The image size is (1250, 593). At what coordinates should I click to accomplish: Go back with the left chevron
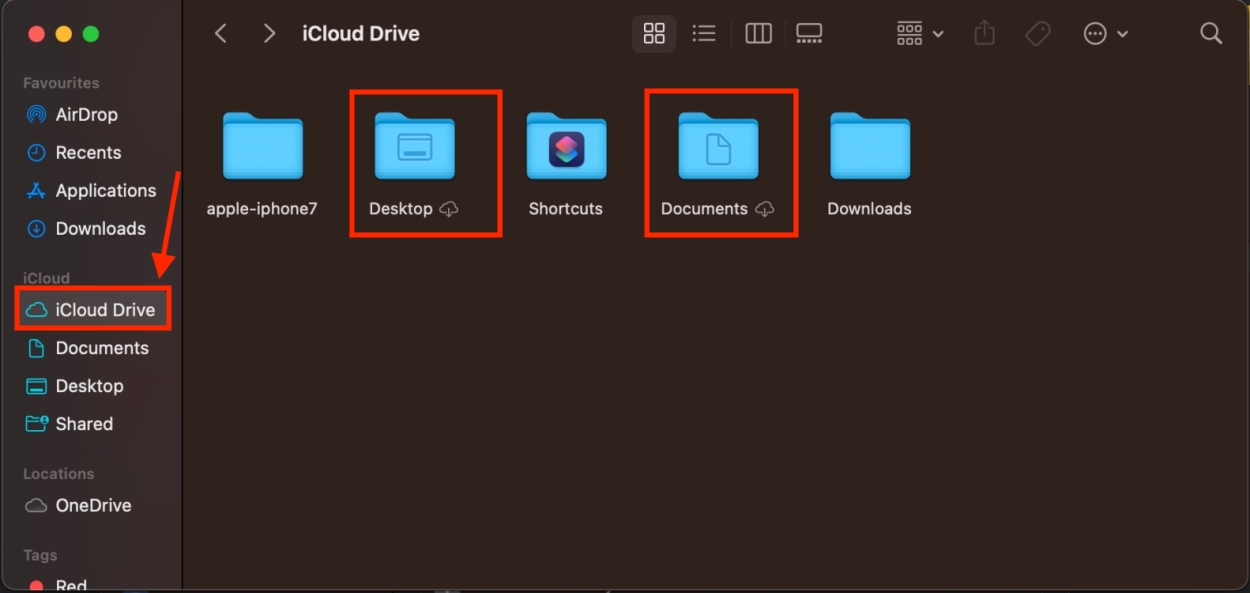(x=221, y=34)
